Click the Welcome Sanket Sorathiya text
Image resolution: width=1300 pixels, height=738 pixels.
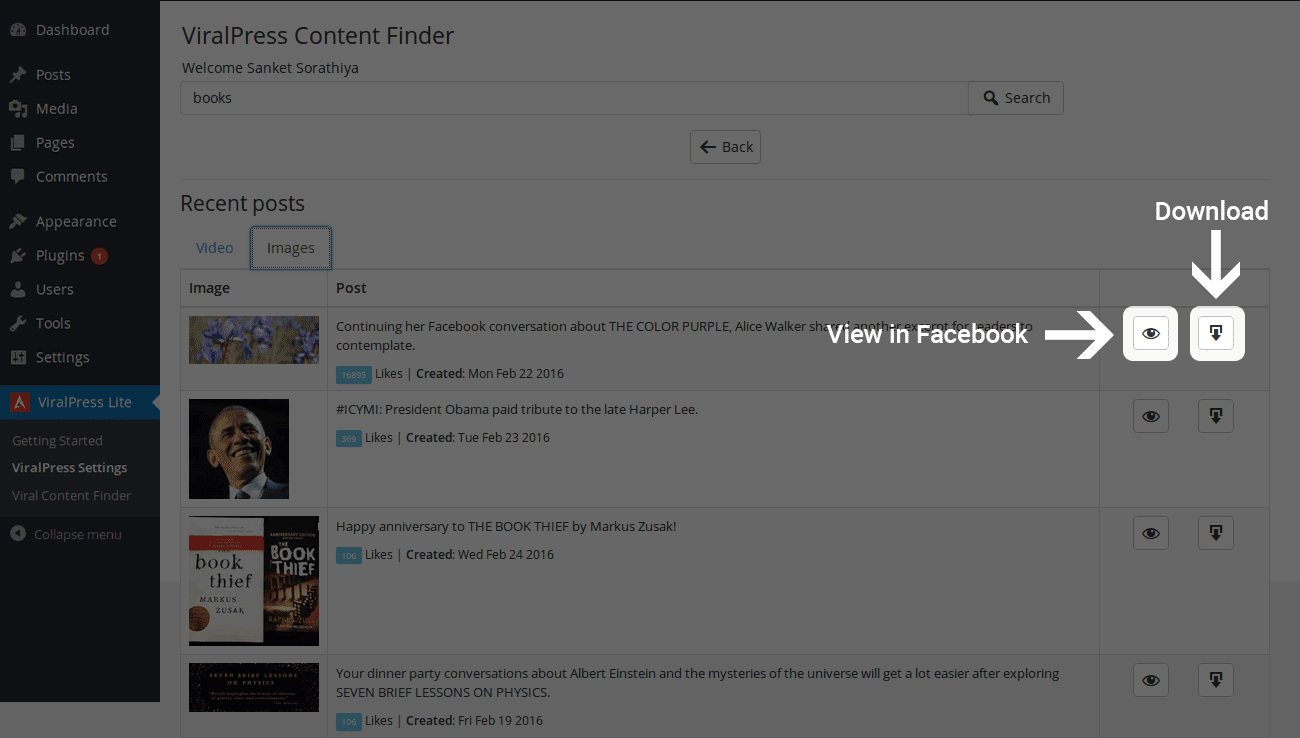click(270, 68)
